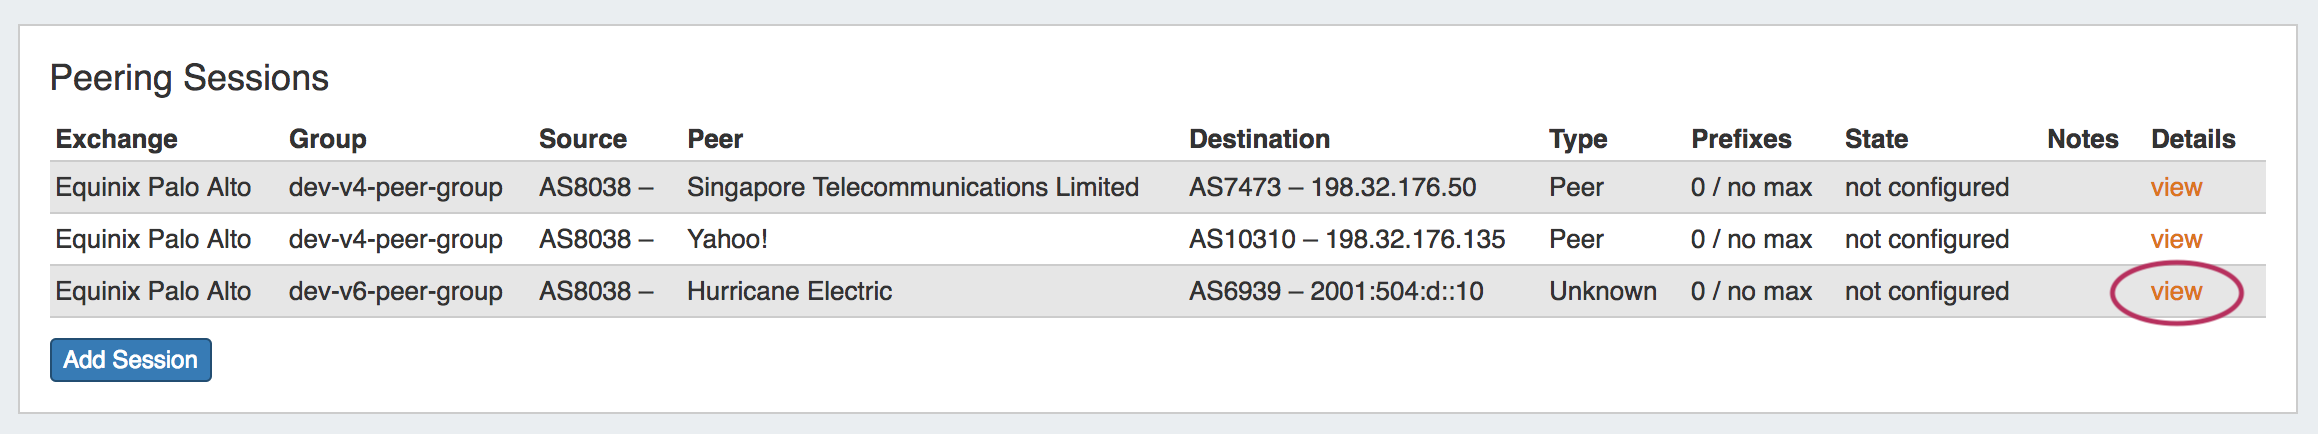Select the Notes column header
2318x434 pixels.
click(x=2082, y=139)
